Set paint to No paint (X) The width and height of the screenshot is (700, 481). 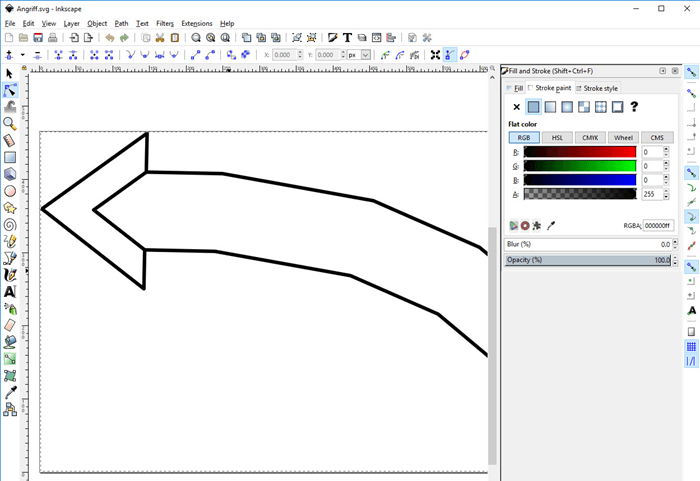click(x=517, y=107)
